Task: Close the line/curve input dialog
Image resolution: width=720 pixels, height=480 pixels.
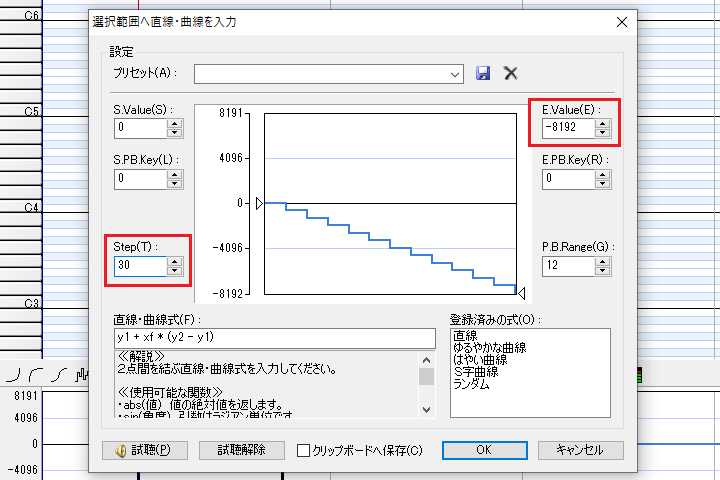Action: pos(622,21)
